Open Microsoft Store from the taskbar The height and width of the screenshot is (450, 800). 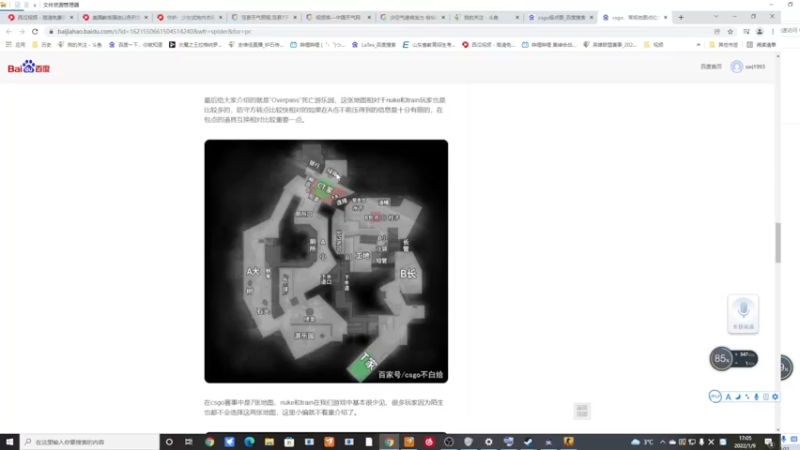[289, 442]
